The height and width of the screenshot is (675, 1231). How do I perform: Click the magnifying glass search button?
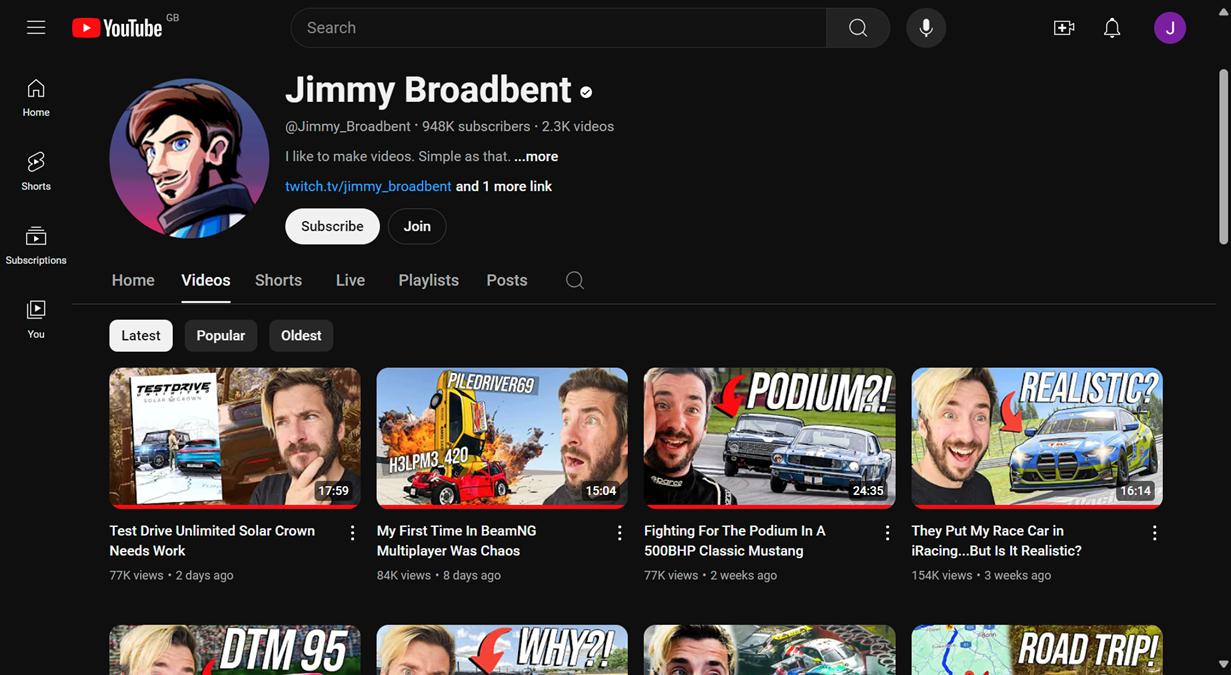(857, 27)
